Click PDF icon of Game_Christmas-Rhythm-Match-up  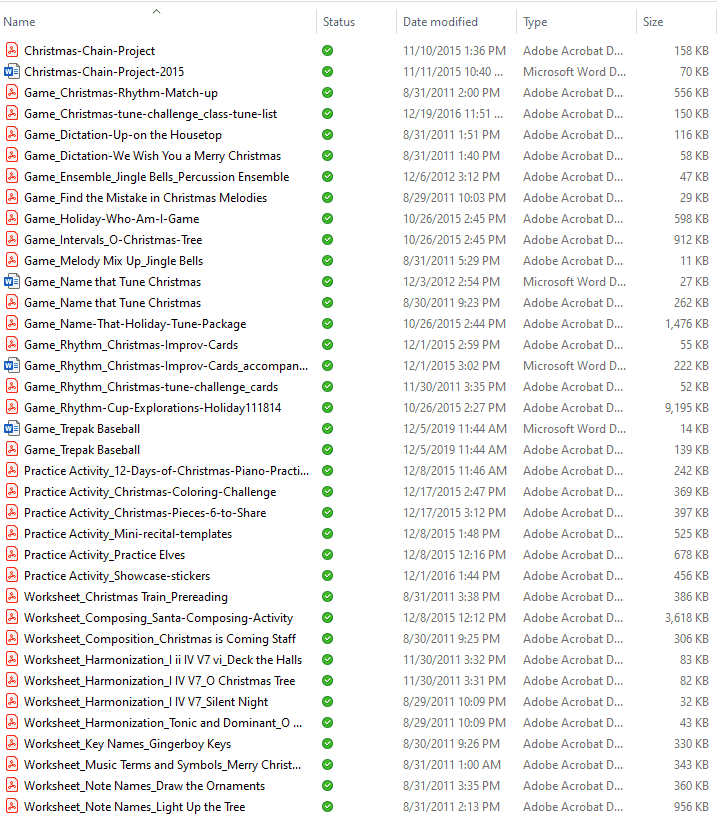point(11,92)
